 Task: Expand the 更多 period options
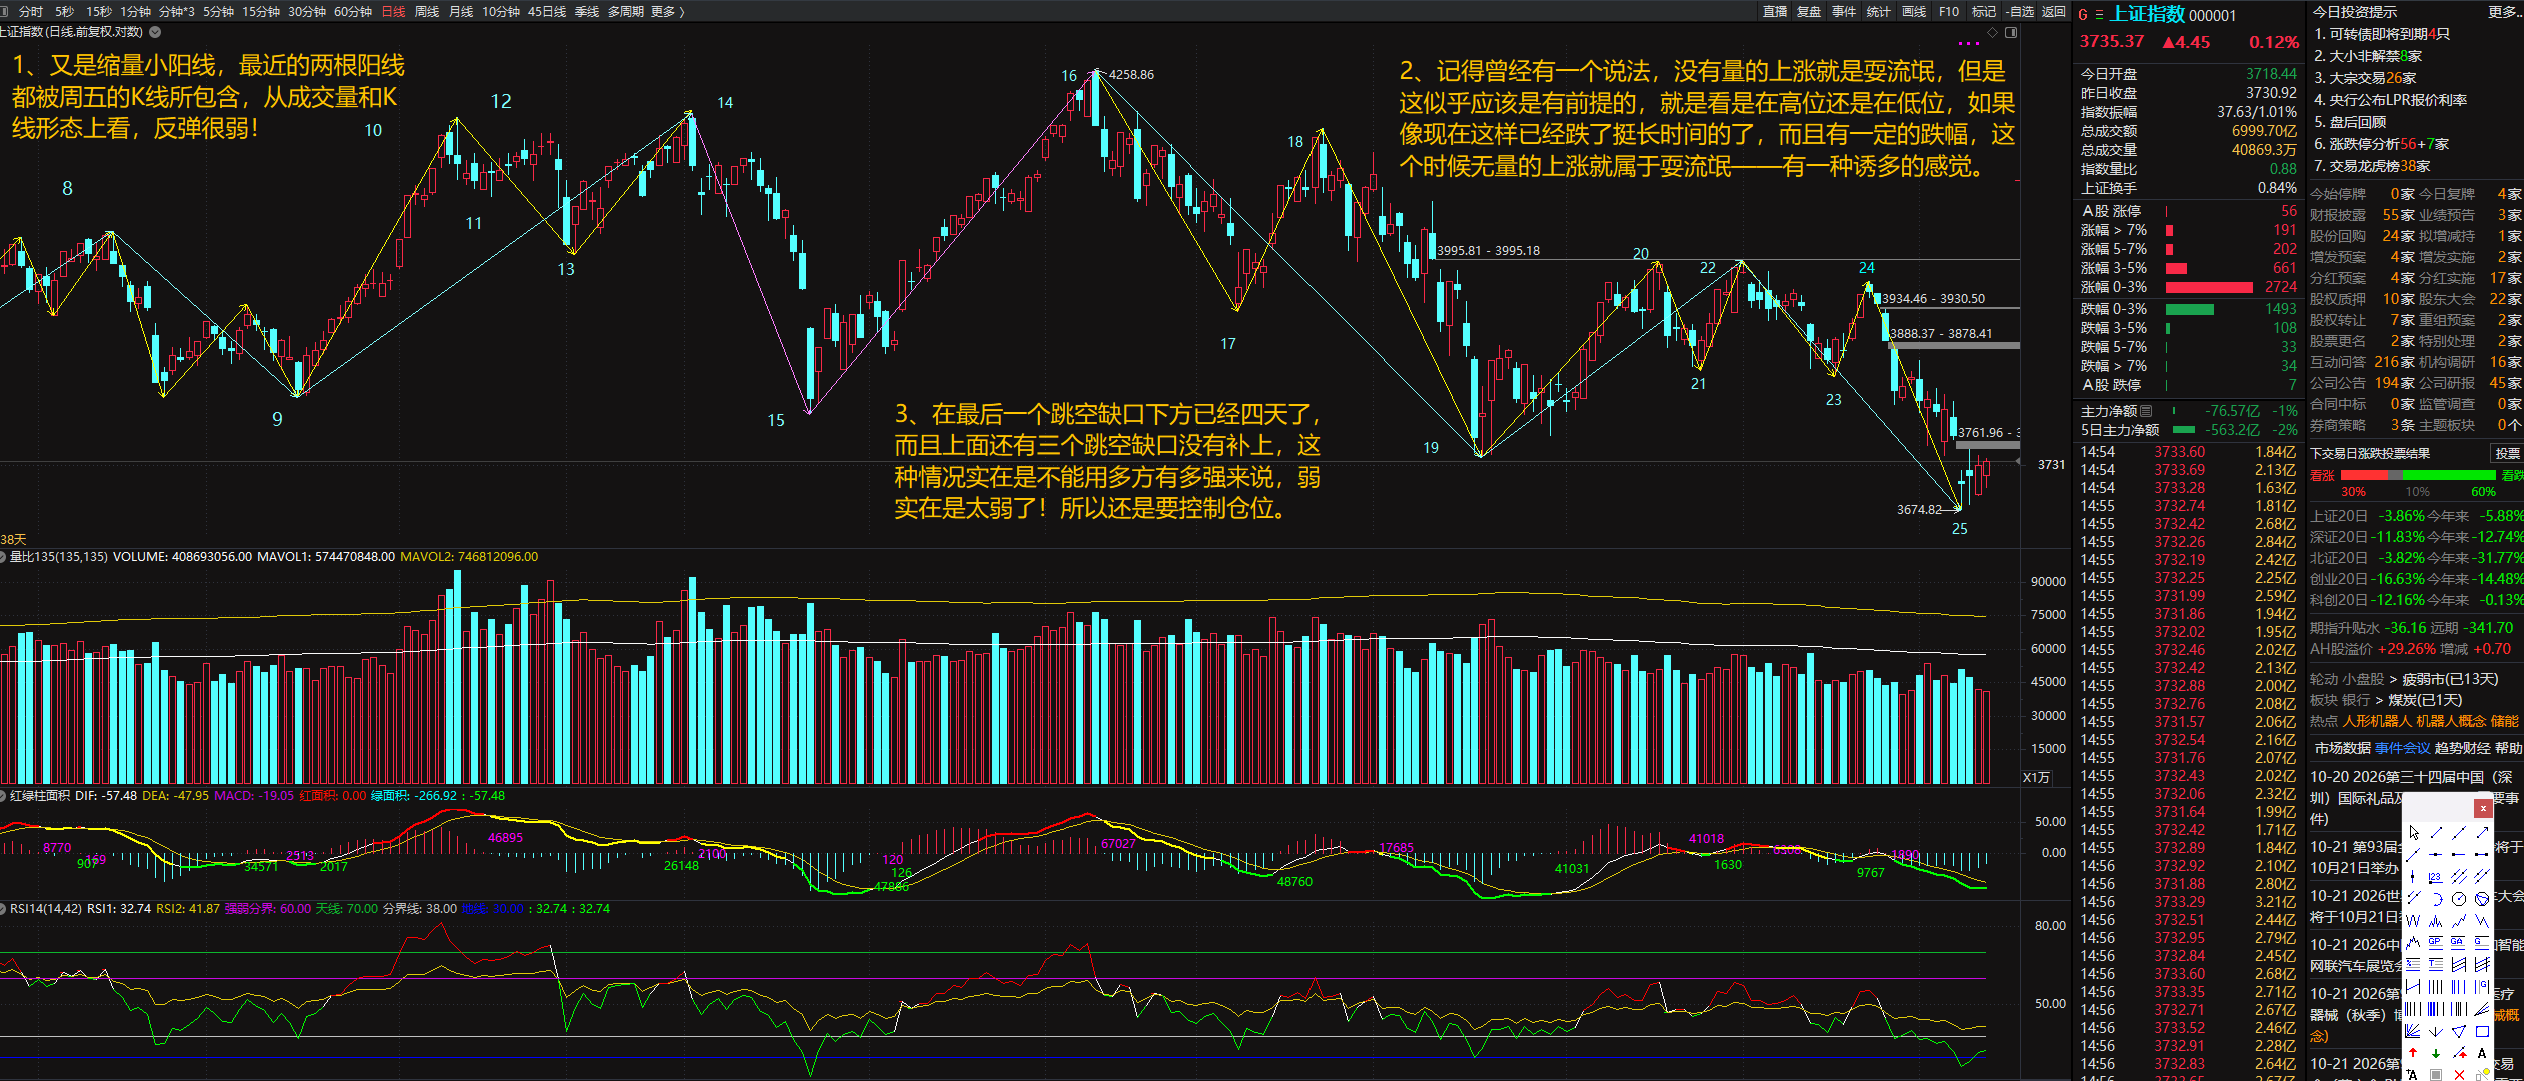(668, 11)
